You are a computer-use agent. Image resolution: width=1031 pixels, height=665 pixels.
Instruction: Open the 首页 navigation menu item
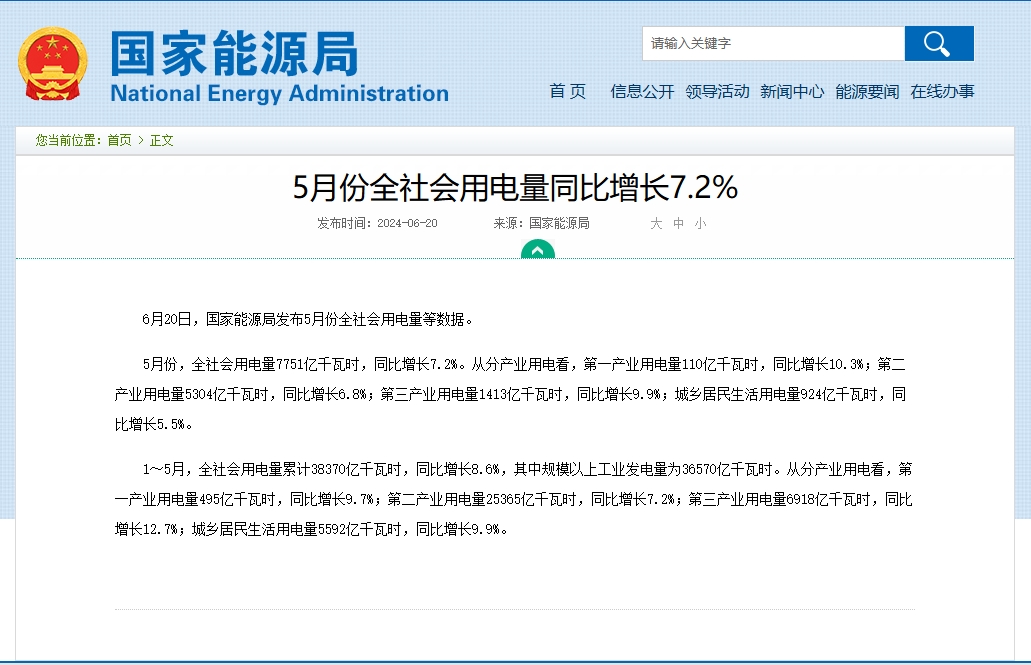[567, 91]
